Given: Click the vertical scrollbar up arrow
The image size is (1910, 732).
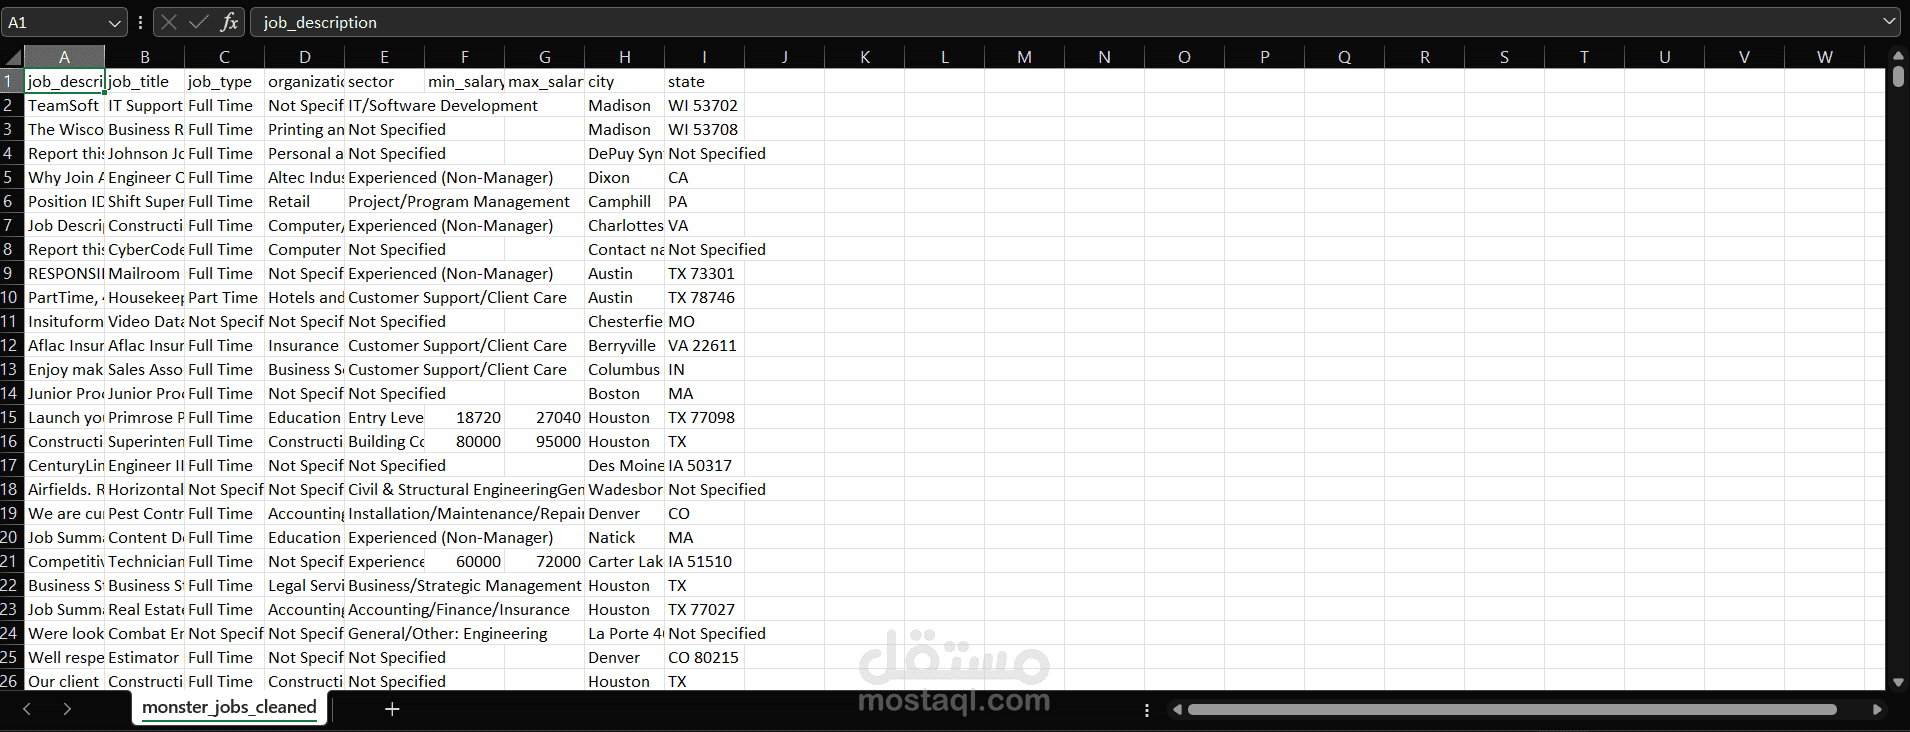Looking at the screenshot, I should point(1898,56).
